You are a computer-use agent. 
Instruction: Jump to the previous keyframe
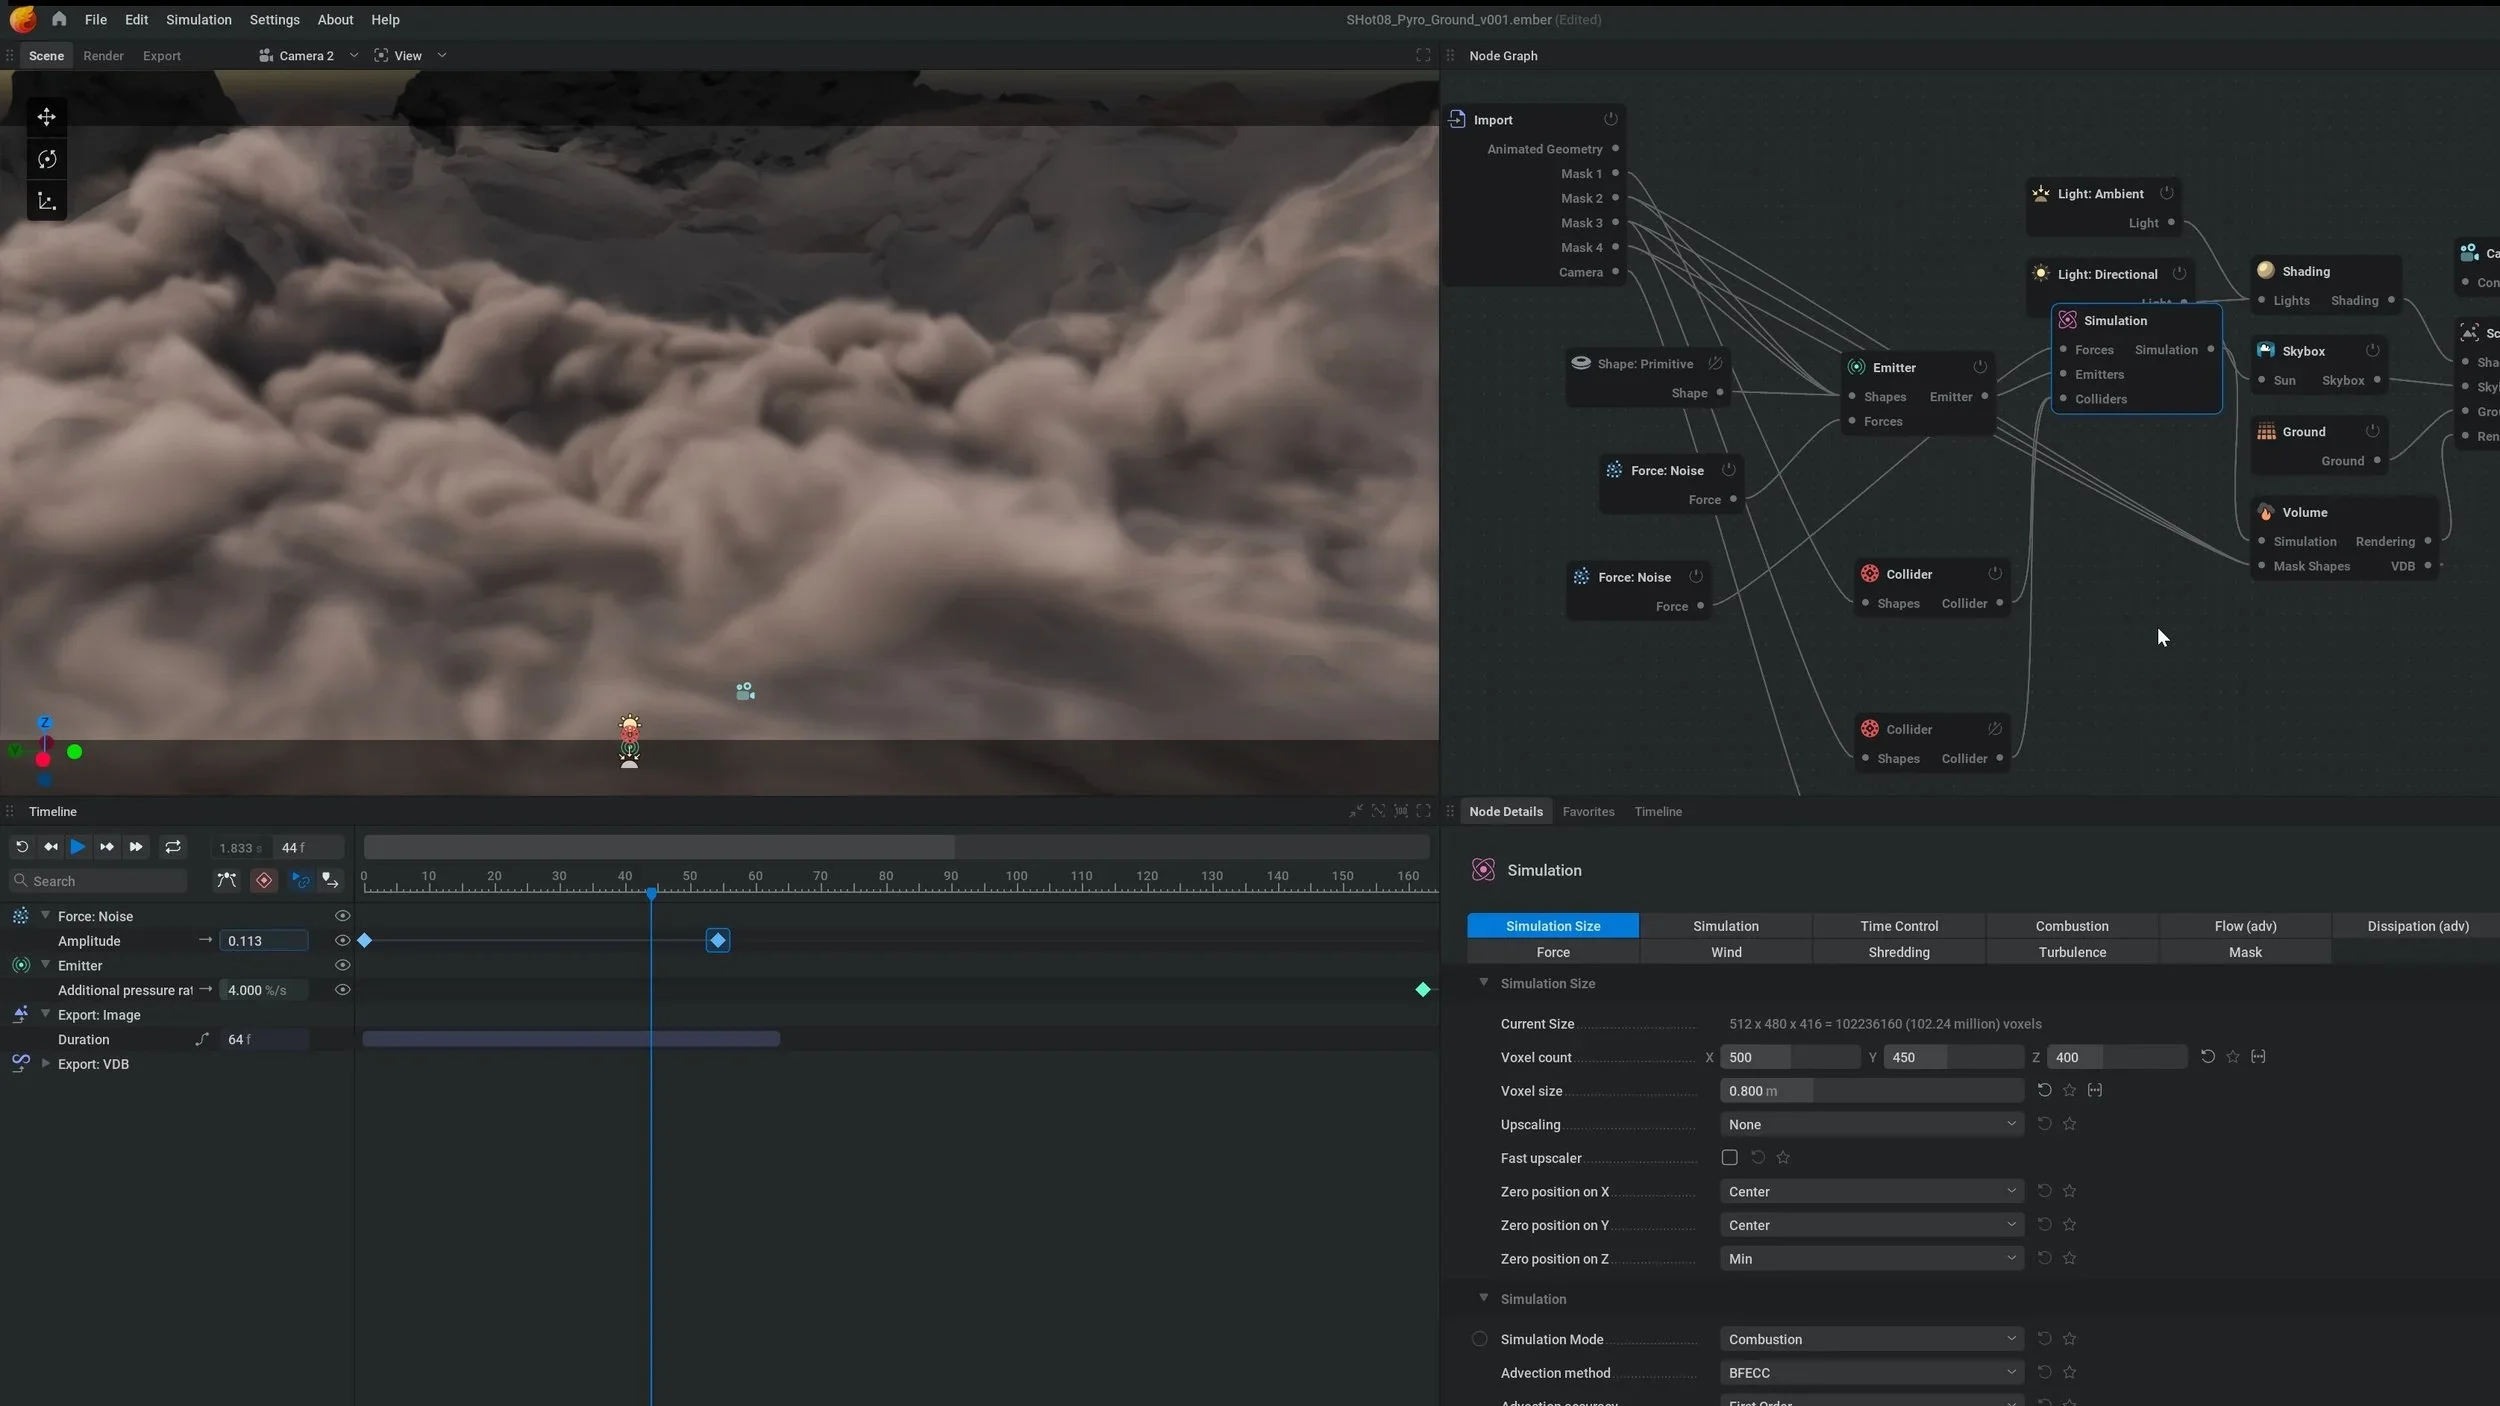50,847
